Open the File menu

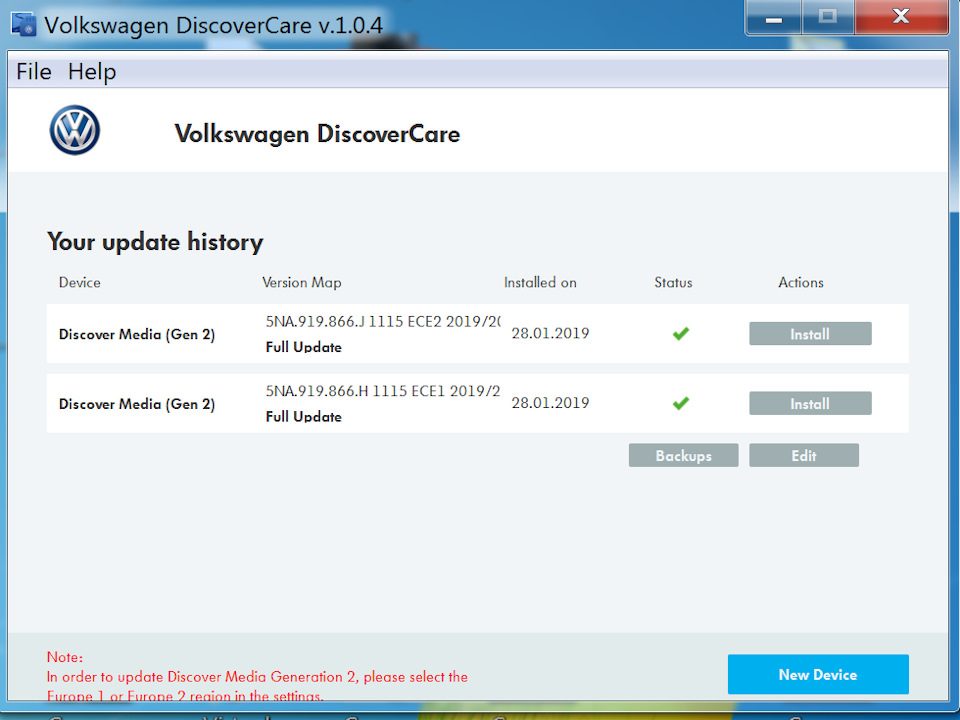pos(34,72)
